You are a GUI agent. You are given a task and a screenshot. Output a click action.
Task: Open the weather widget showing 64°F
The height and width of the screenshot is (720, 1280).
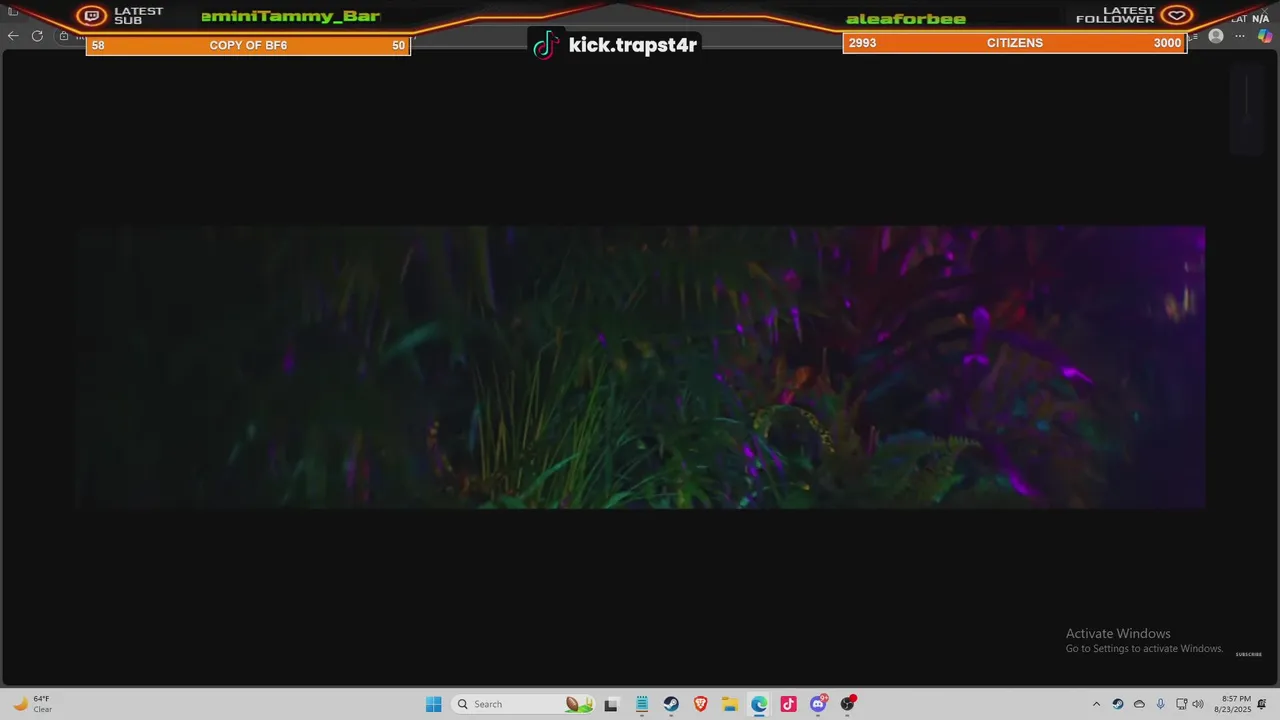point(32,704)
